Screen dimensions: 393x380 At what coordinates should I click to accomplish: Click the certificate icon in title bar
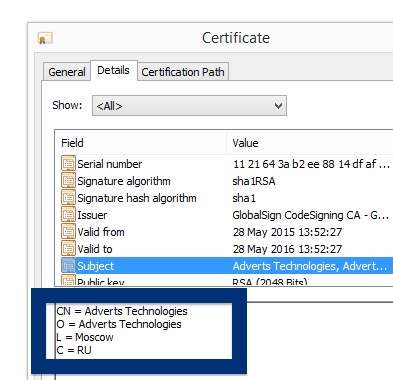point(45,38)
